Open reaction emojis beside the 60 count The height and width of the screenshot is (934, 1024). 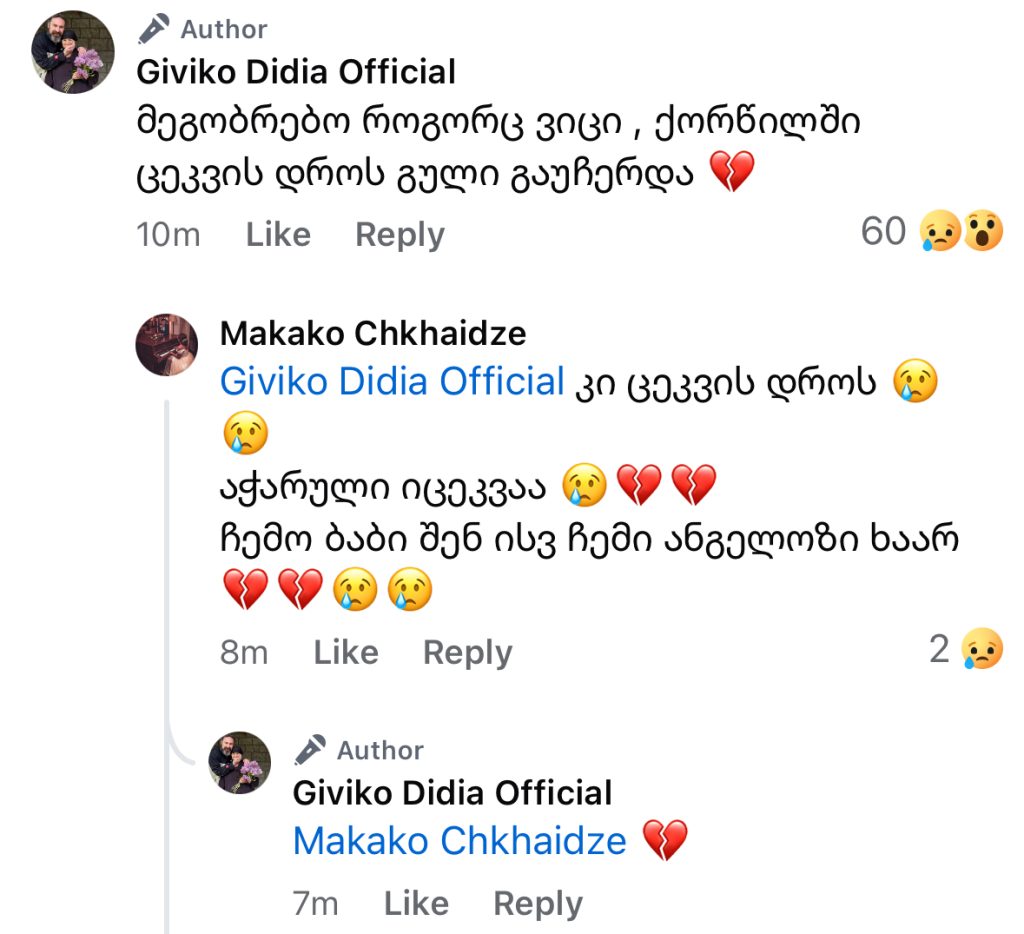click(964, 234)
